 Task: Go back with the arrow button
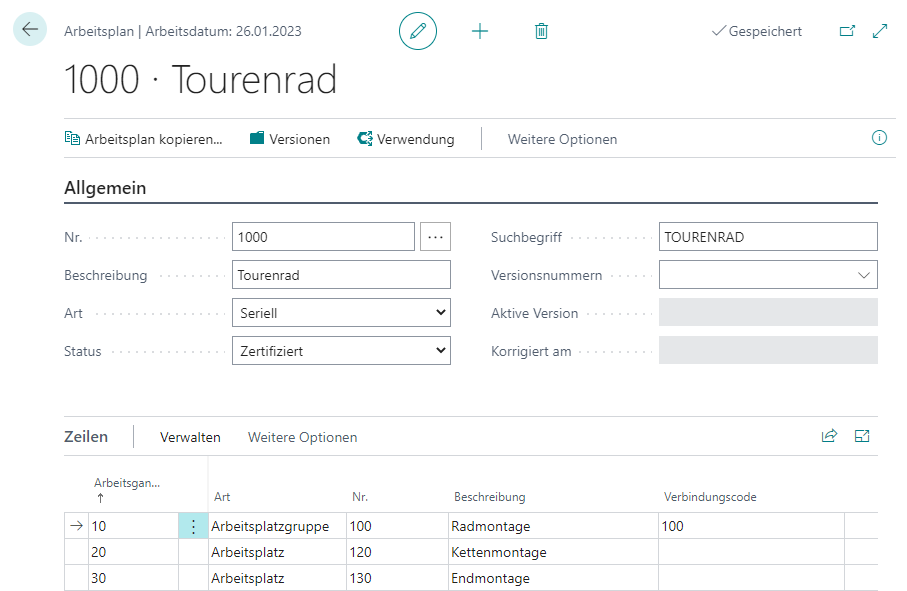click(30, 29)
